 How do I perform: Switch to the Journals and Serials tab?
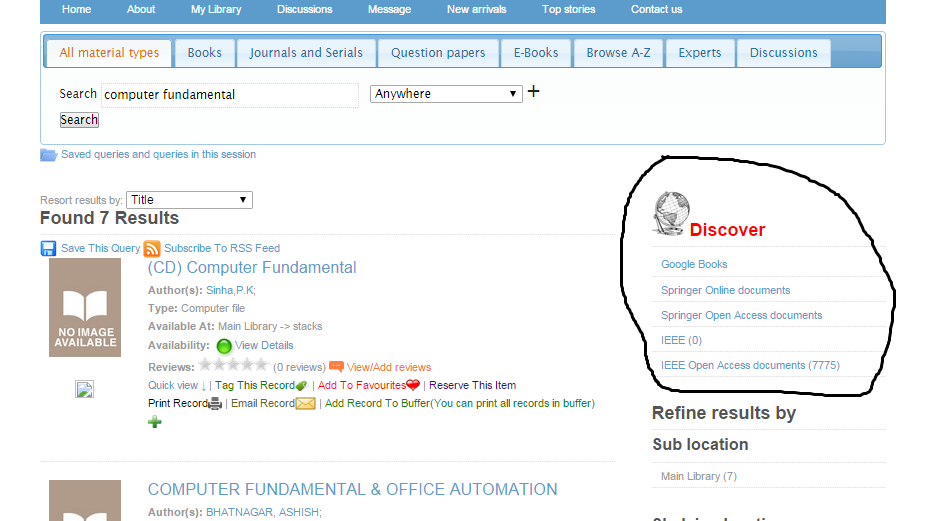click(306, 53)
